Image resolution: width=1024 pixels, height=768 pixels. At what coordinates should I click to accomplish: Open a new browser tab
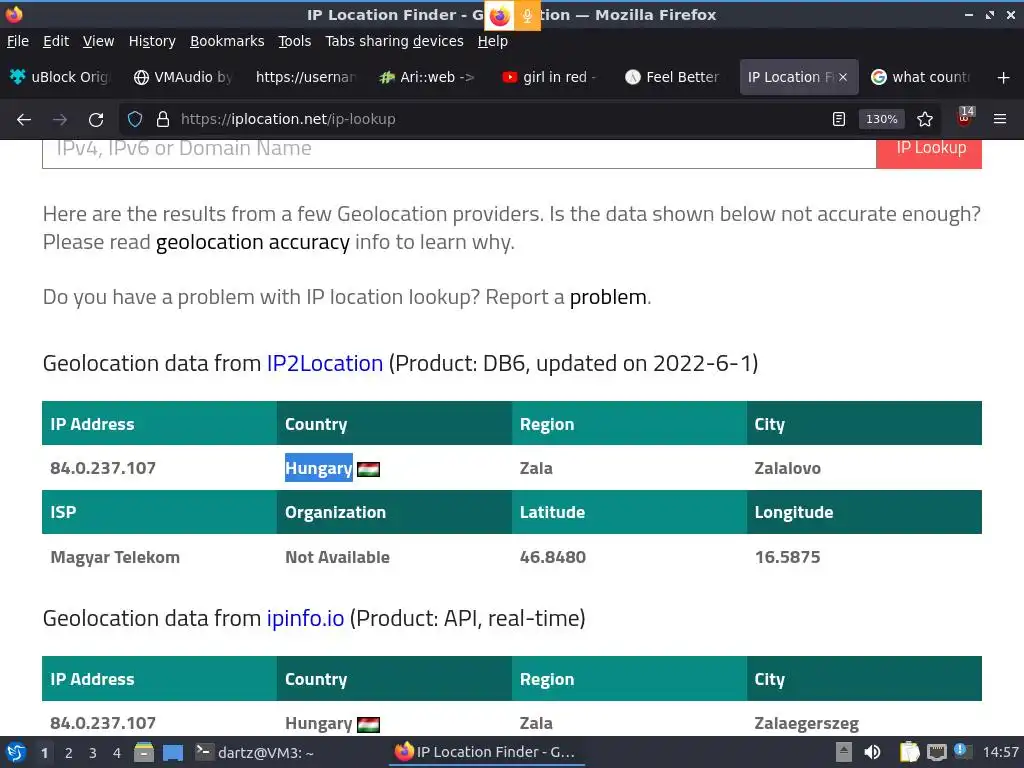click(1004, 78)
